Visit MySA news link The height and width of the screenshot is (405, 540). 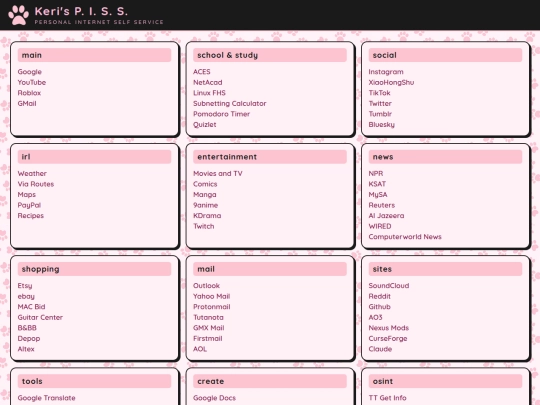click(378, 195)
